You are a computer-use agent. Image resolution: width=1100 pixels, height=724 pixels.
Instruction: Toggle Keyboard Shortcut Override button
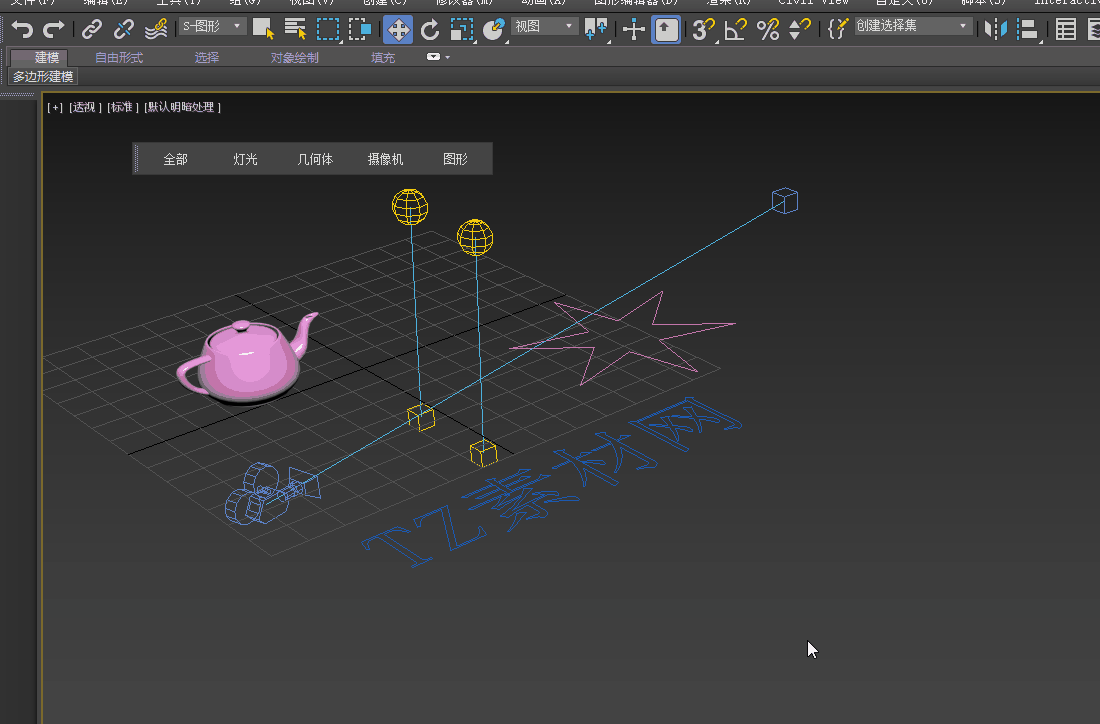click(x=666, y=29)
